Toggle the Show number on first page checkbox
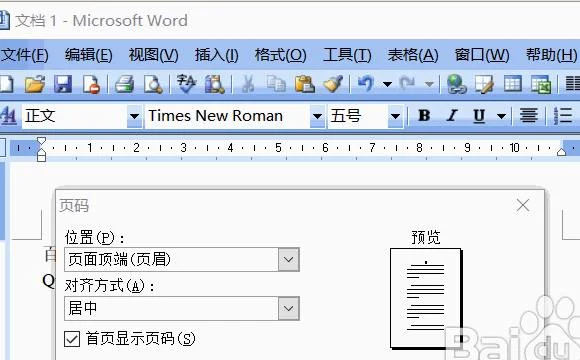Viewport: 580px width, 360px height. [72, 339]
